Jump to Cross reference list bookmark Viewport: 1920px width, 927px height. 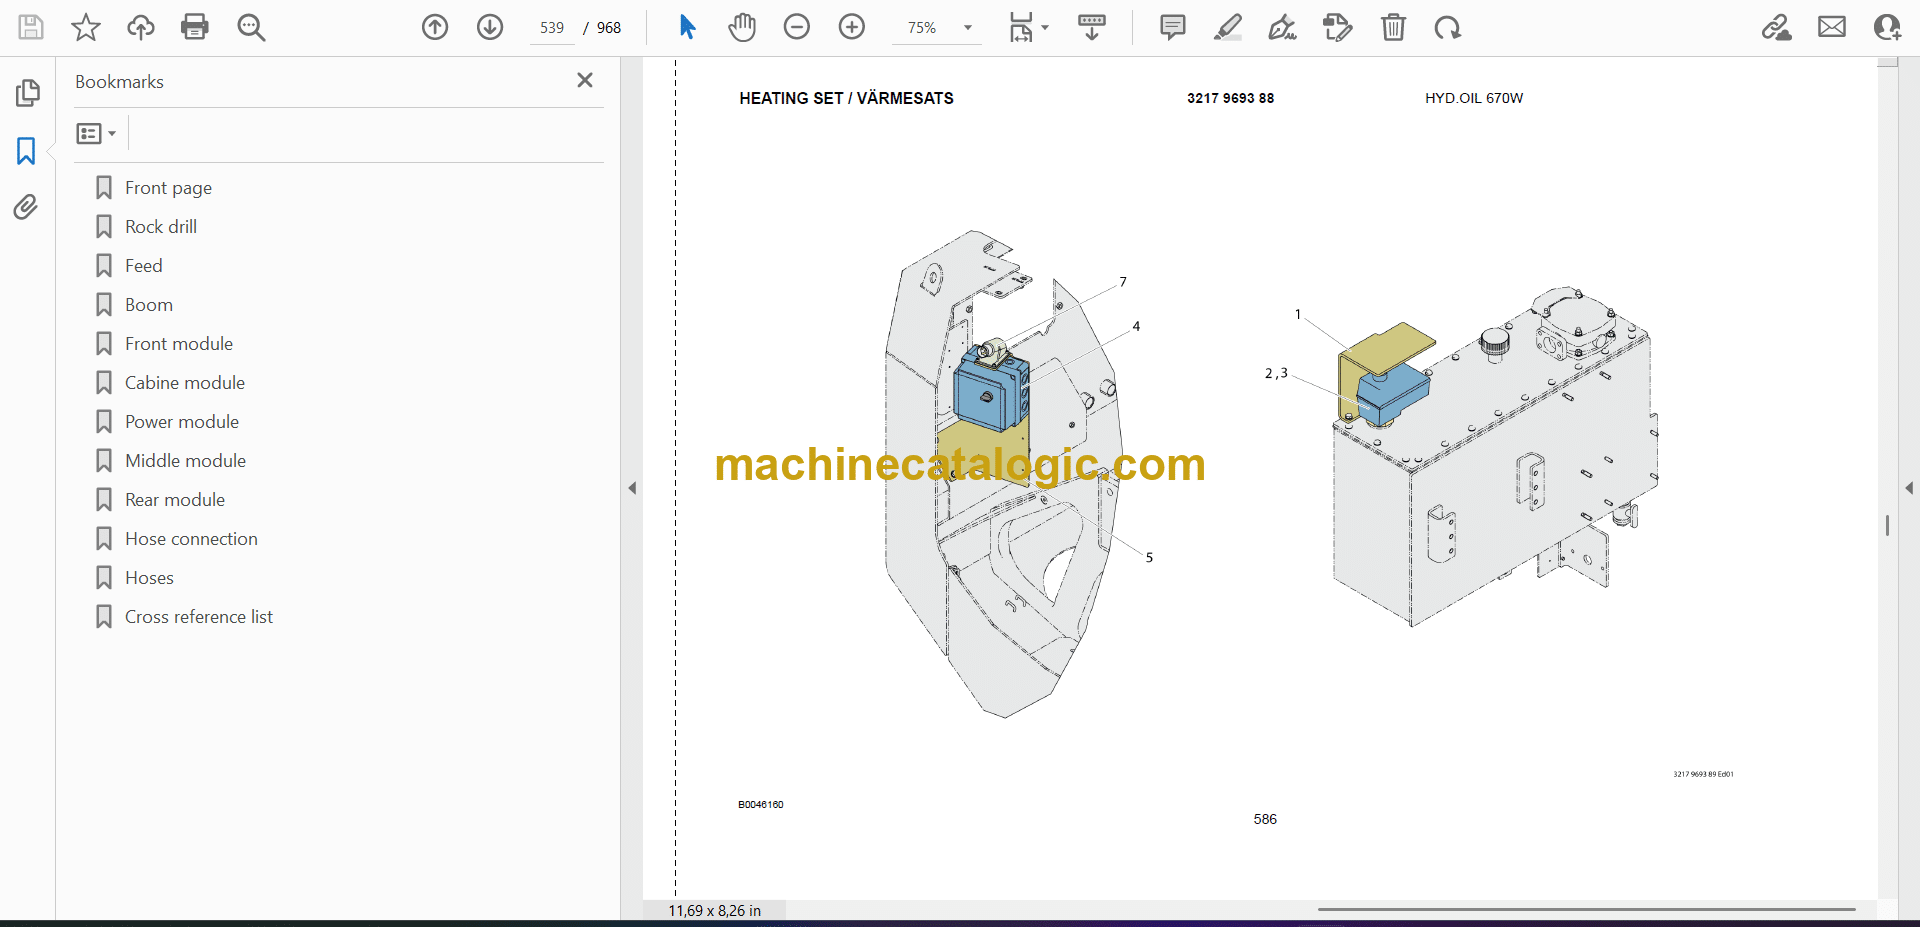[x=198, y=617]
